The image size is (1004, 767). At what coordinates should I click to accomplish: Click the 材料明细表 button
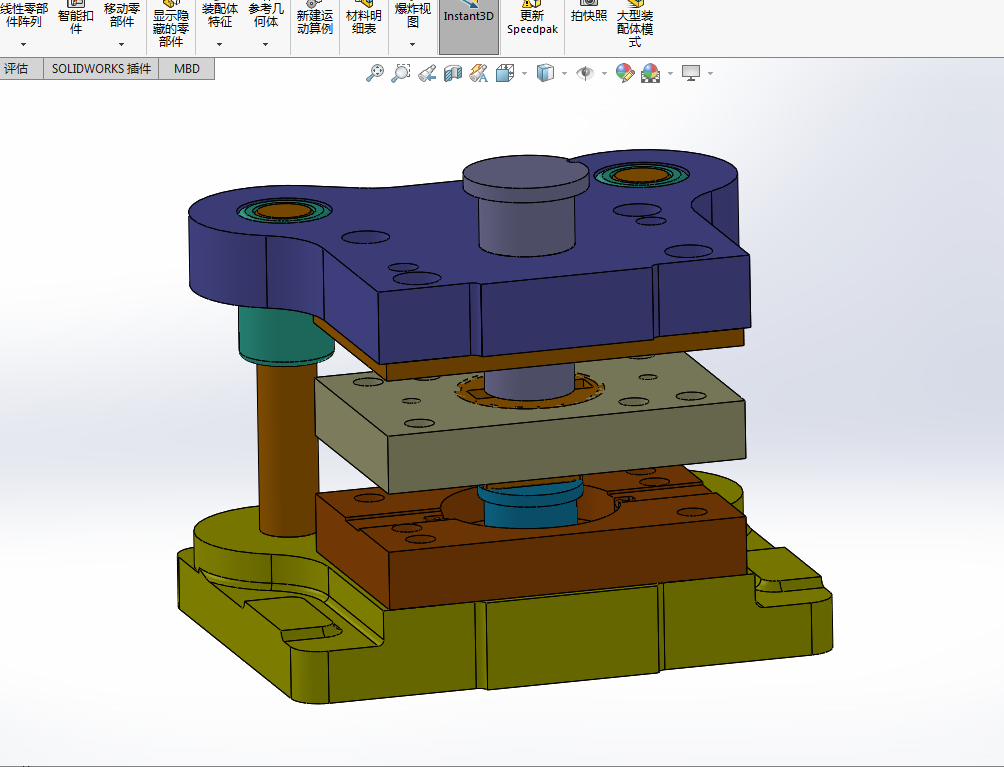click(x=363, y=21)
